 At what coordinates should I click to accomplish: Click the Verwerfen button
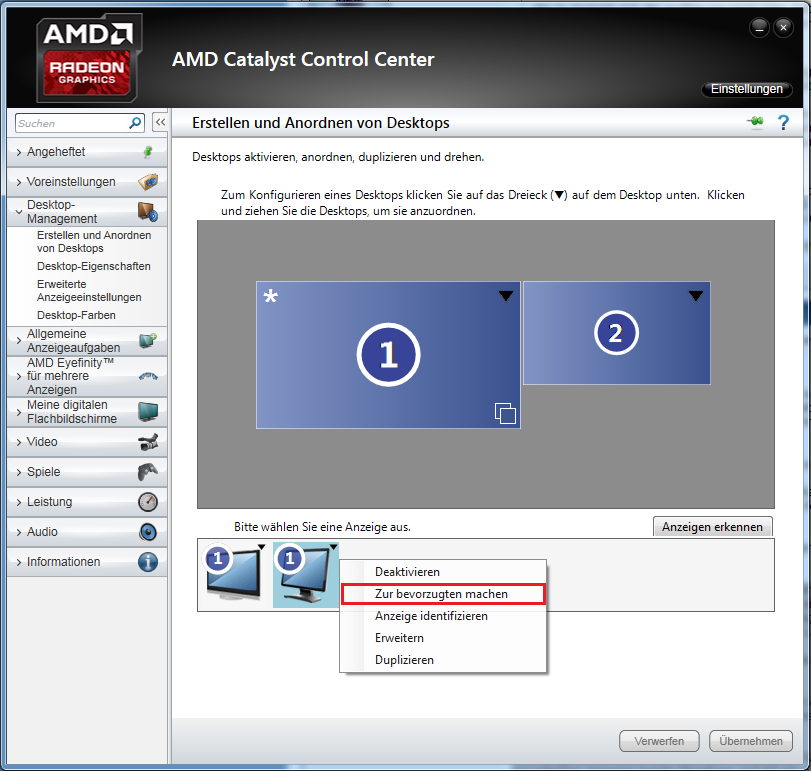659,741
